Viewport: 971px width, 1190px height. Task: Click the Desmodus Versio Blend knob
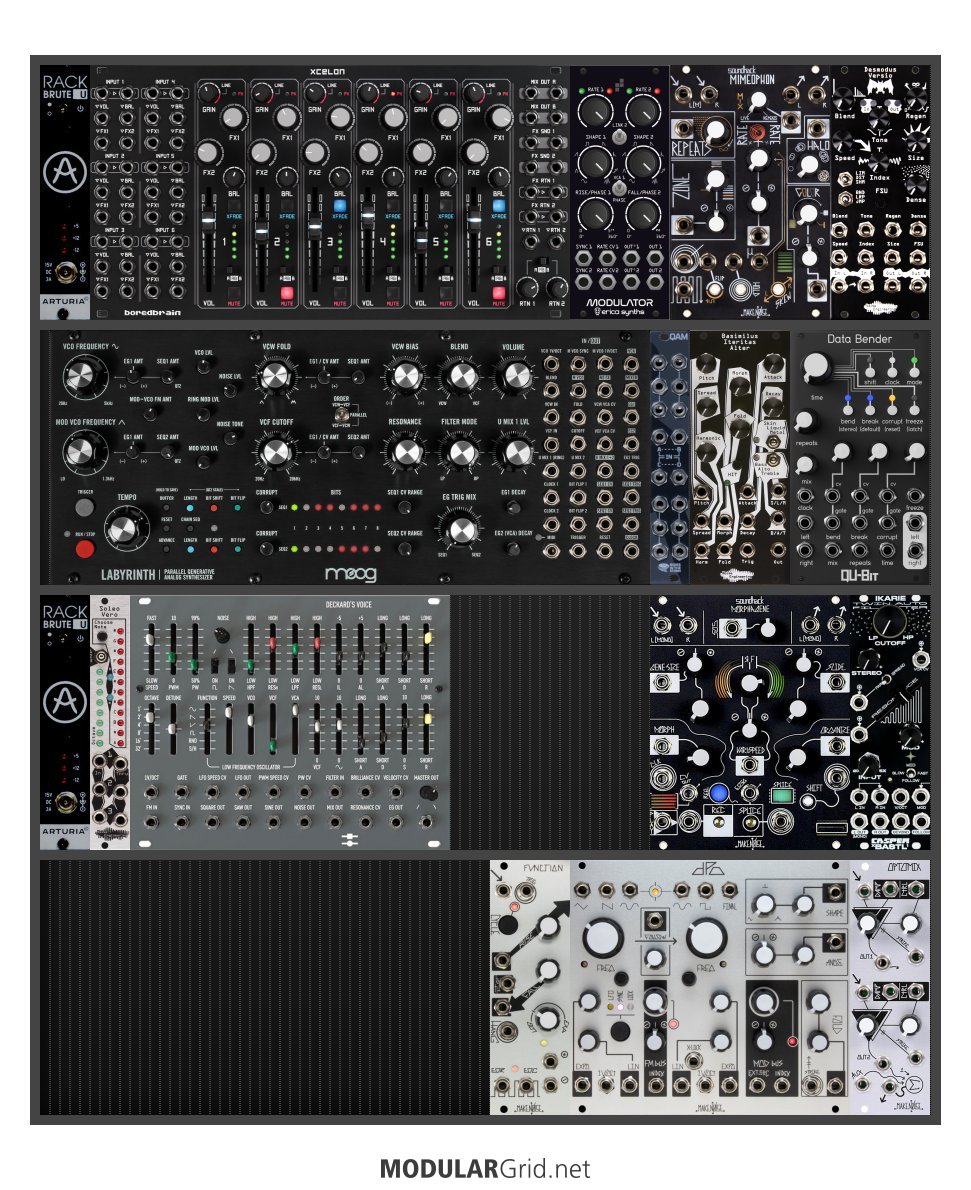click(843, 99)
